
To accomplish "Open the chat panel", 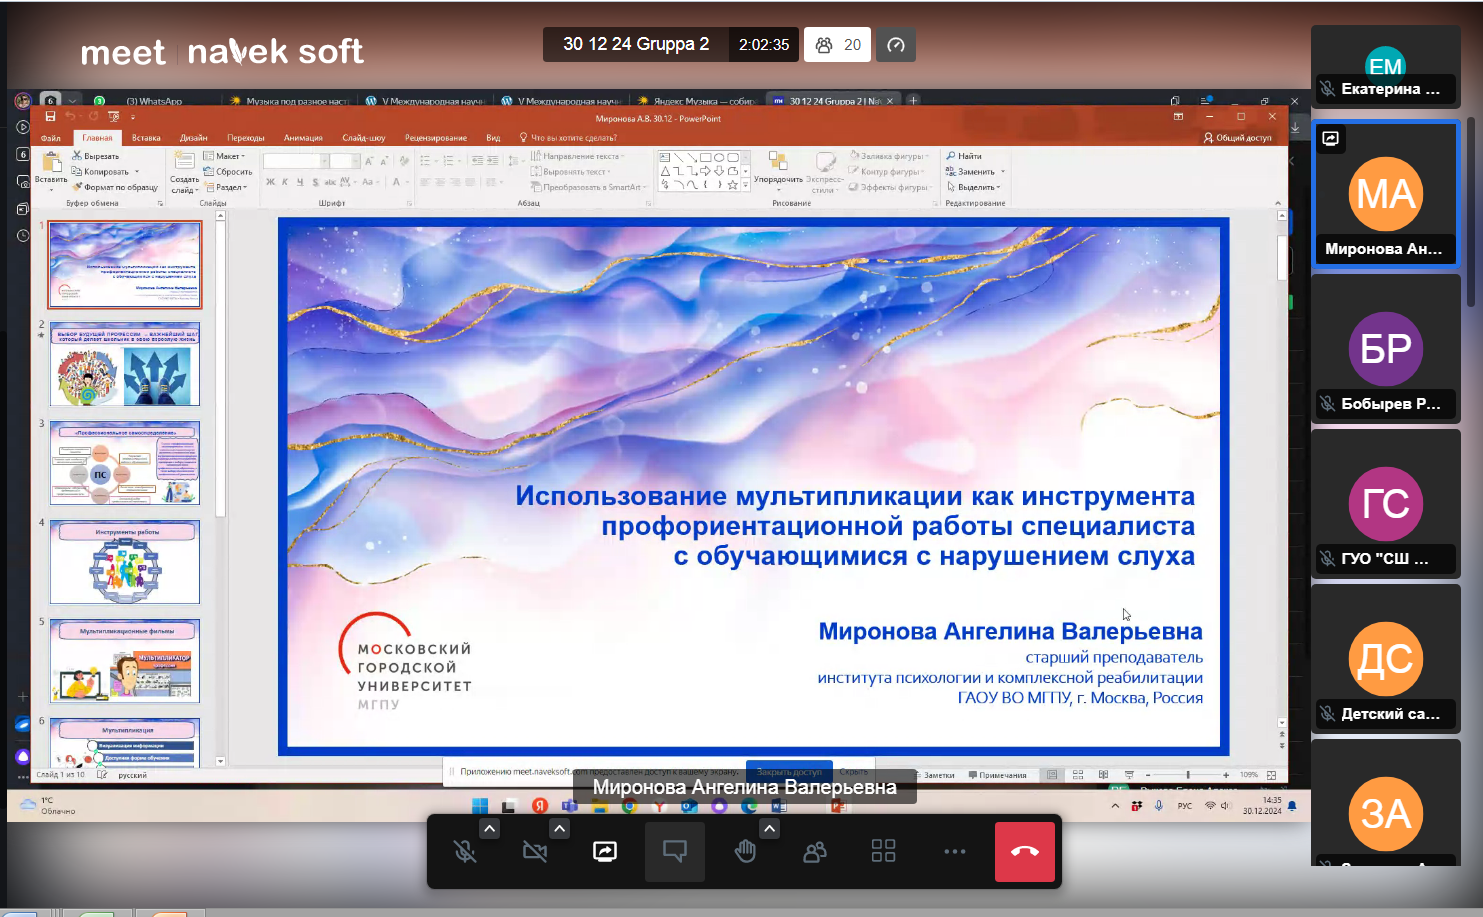I will [675, 851].
